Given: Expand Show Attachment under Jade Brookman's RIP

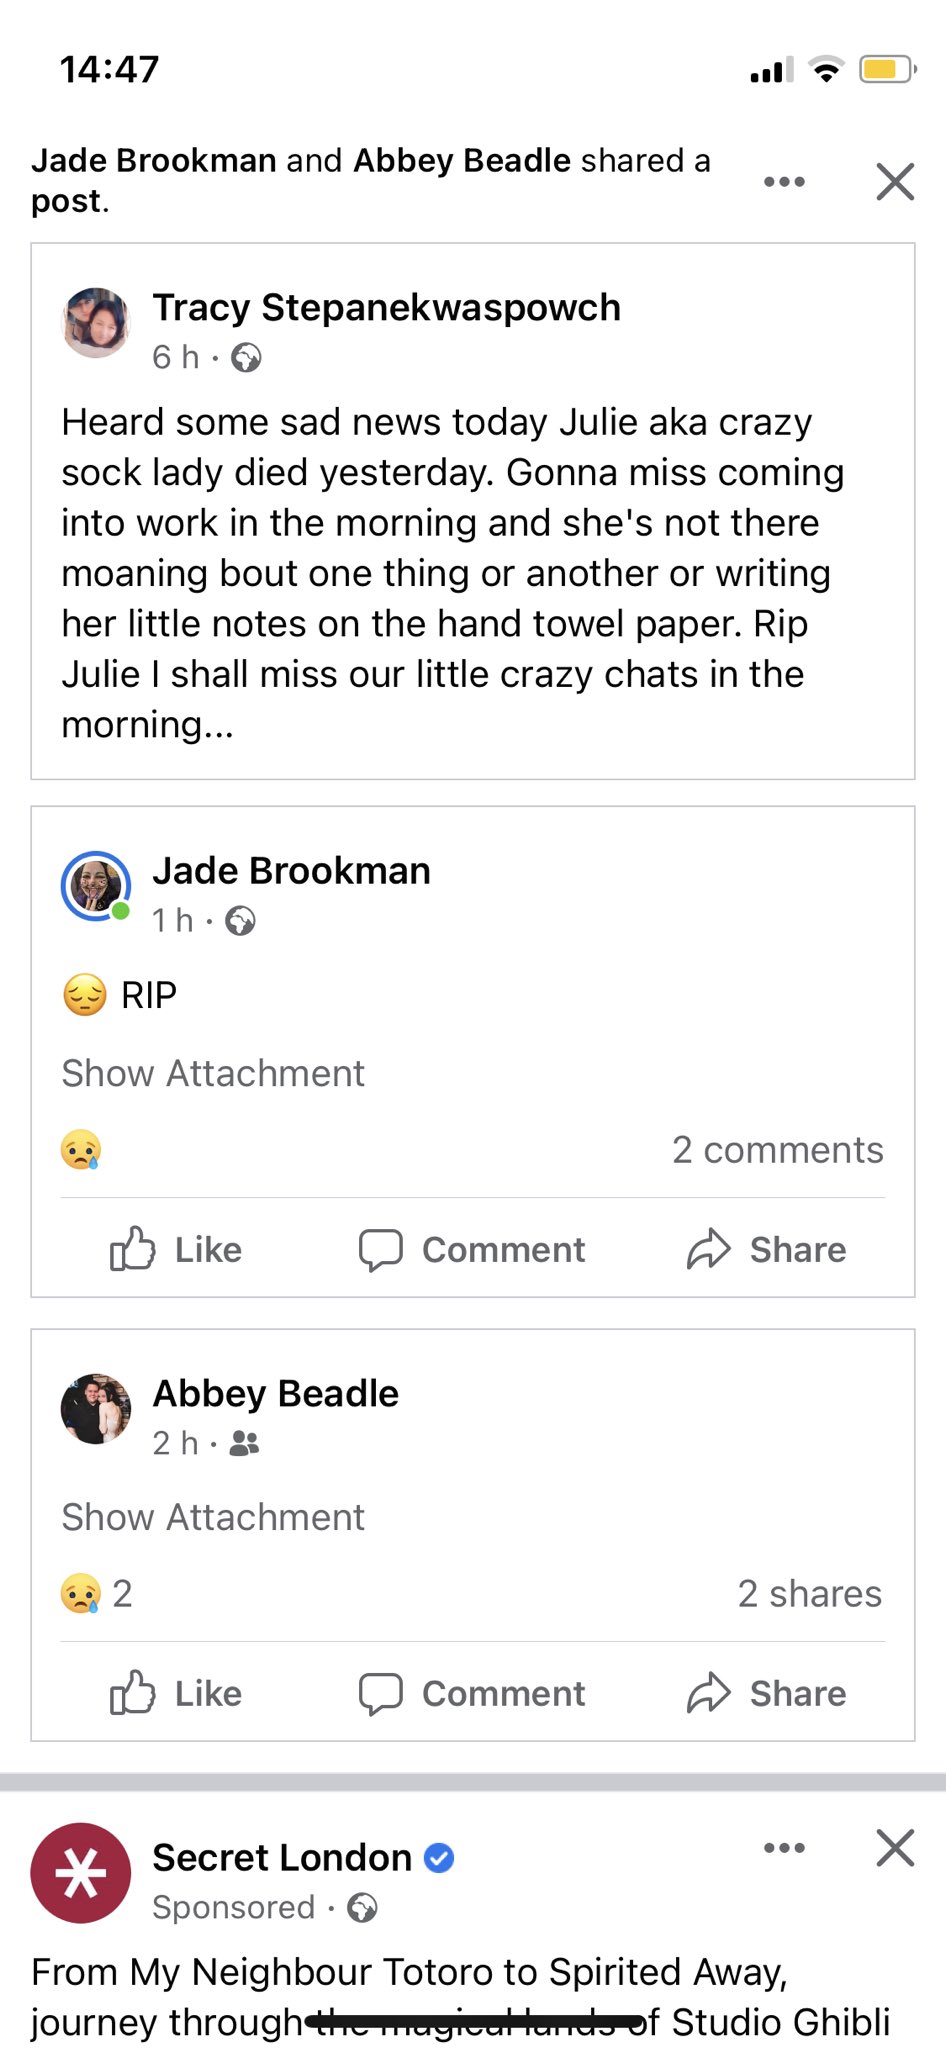Looking at the screenshot, I should pyautogui.click(x=213, y=1073).
